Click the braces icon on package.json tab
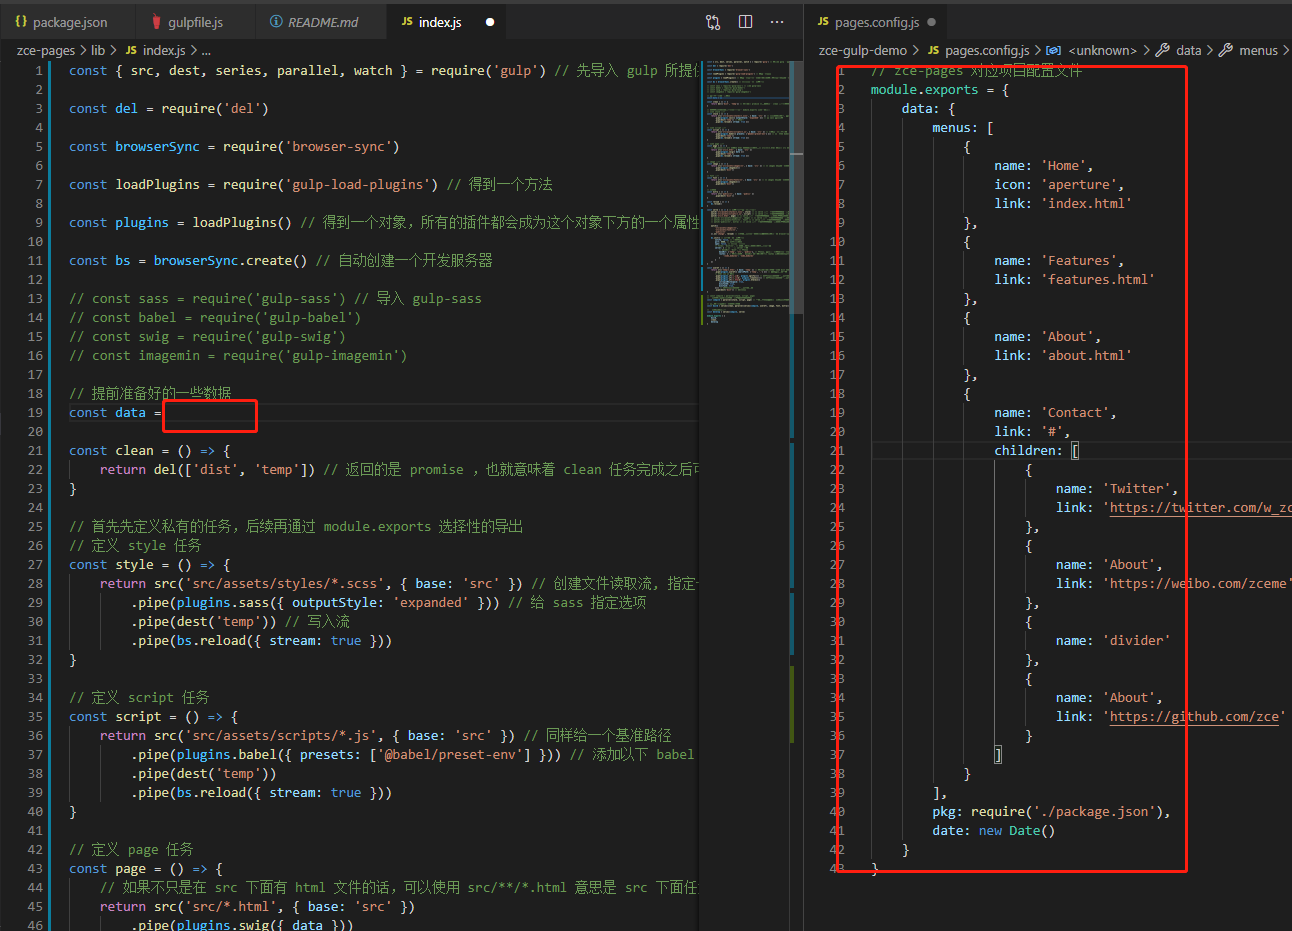The width and height of the screenshot is (1292, 931). [21, 22]
